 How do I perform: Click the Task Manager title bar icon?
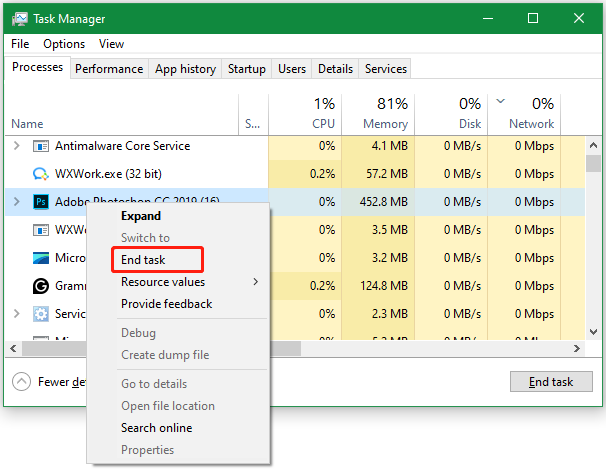point(19,19)
